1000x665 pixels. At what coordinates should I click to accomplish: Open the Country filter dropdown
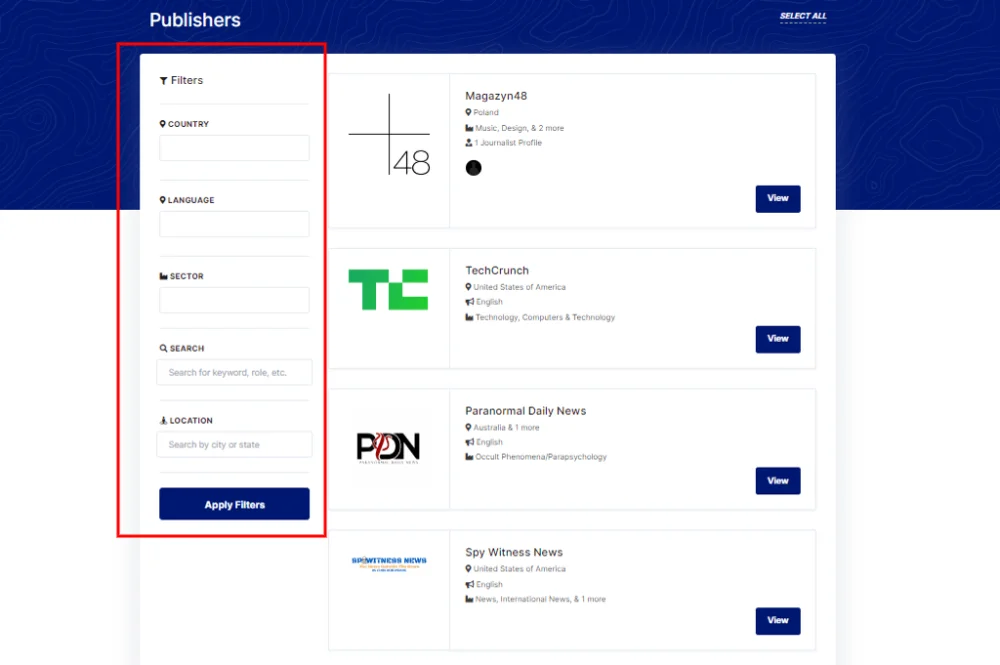(x=234, y=148)
